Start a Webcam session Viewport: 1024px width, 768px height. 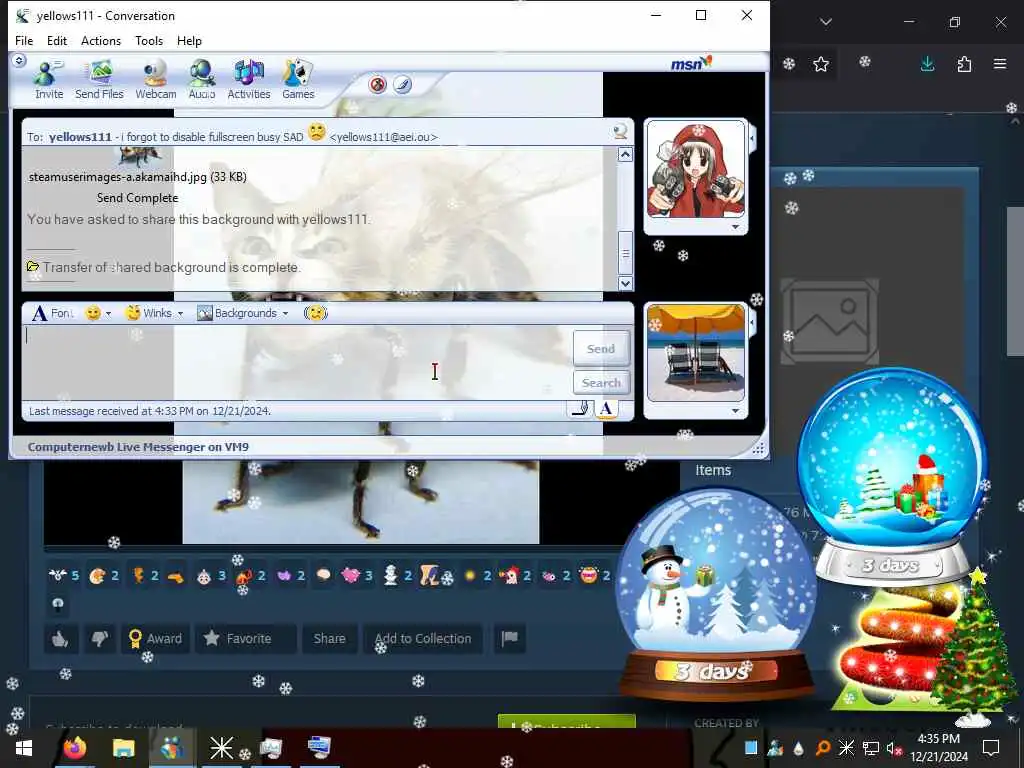155,79
